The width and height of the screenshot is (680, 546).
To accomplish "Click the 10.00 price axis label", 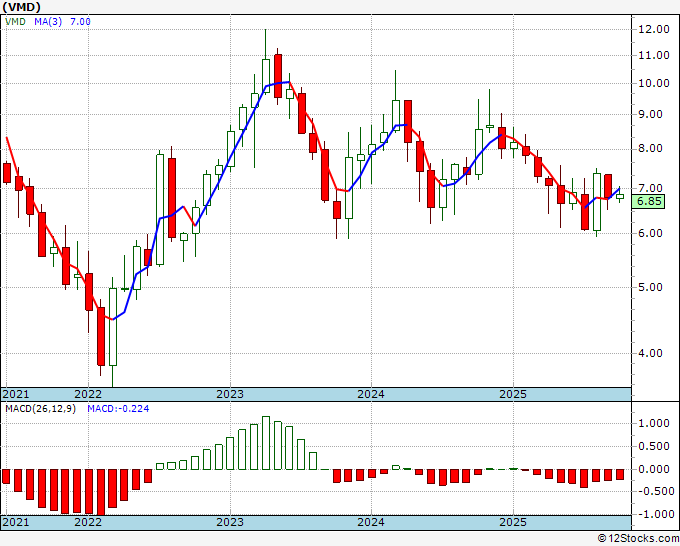I will tap(654, 83).
